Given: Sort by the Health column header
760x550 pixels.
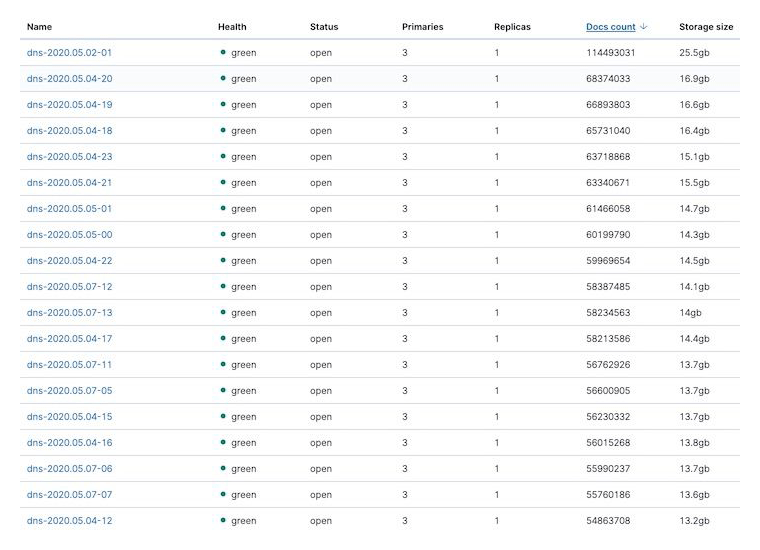Looking at the screenshot, I should [232, 27].
